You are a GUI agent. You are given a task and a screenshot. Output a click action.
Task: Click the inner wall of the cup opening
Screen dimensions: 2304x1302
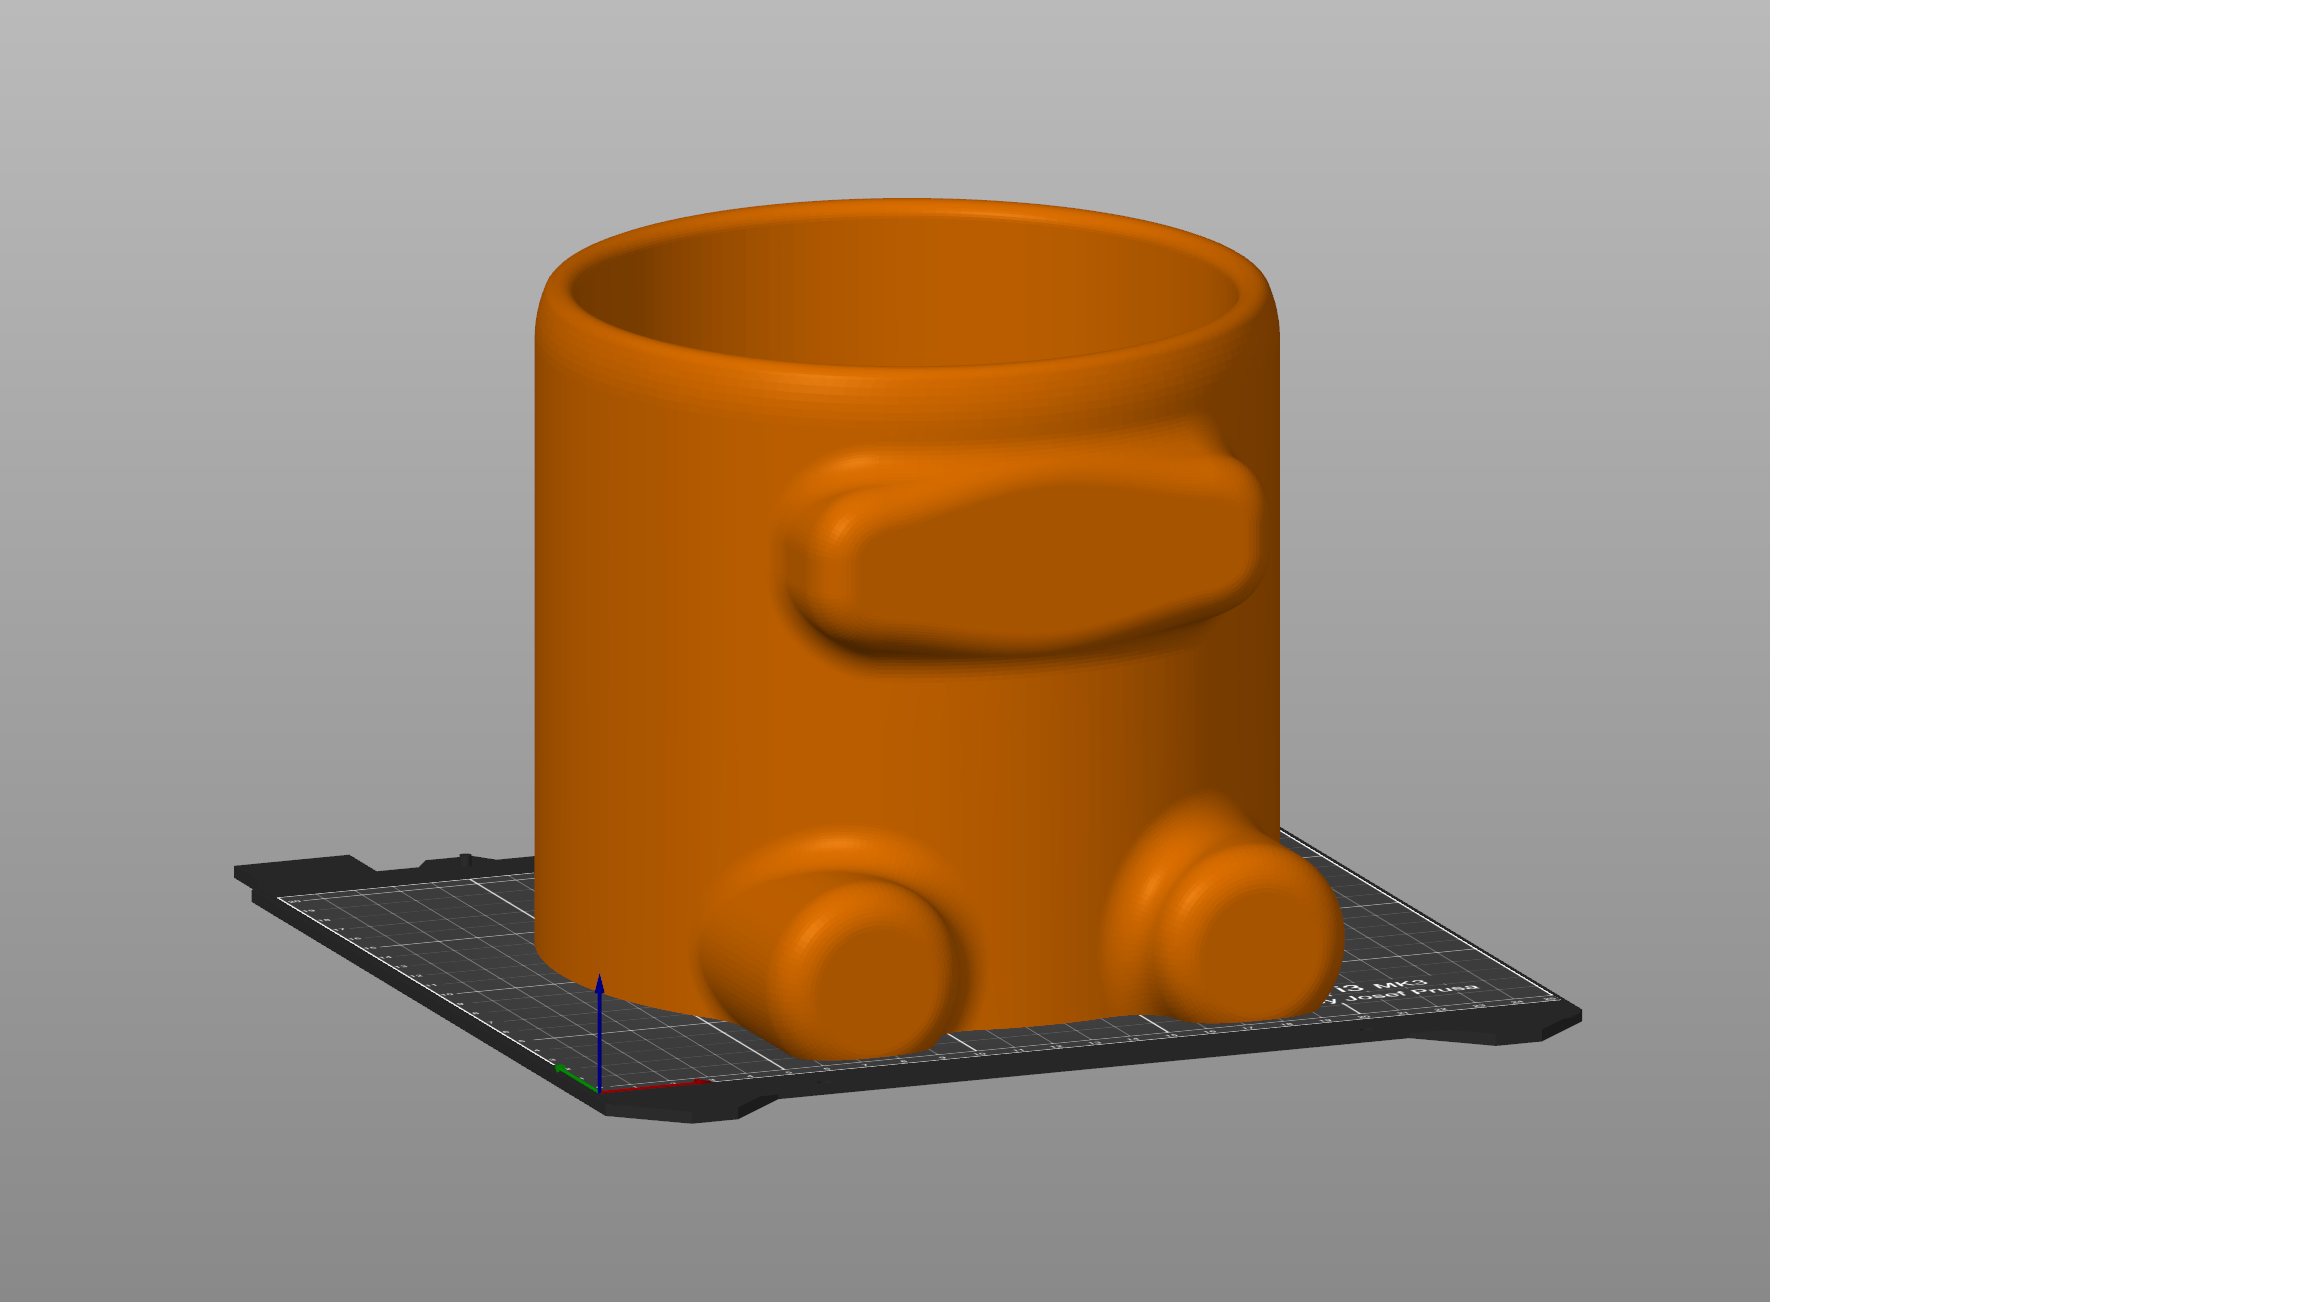tap(905, 290)
